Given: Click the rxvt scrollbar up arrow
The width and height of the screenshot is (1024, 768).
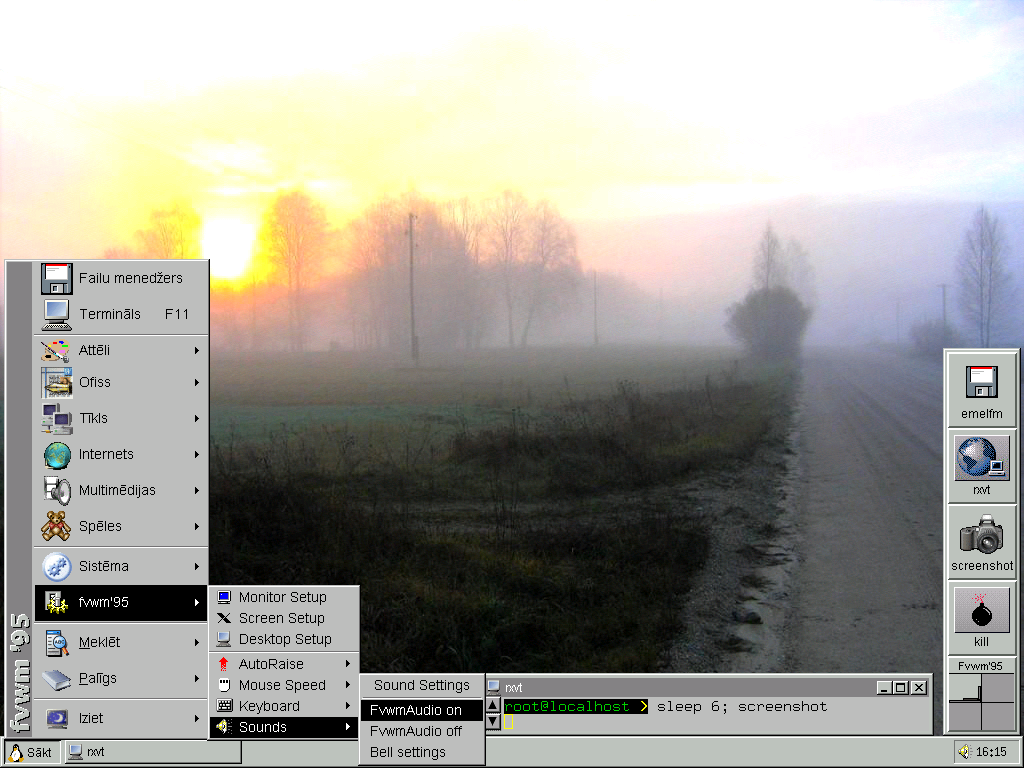Looking at the screenshot, I should point(494,706).
